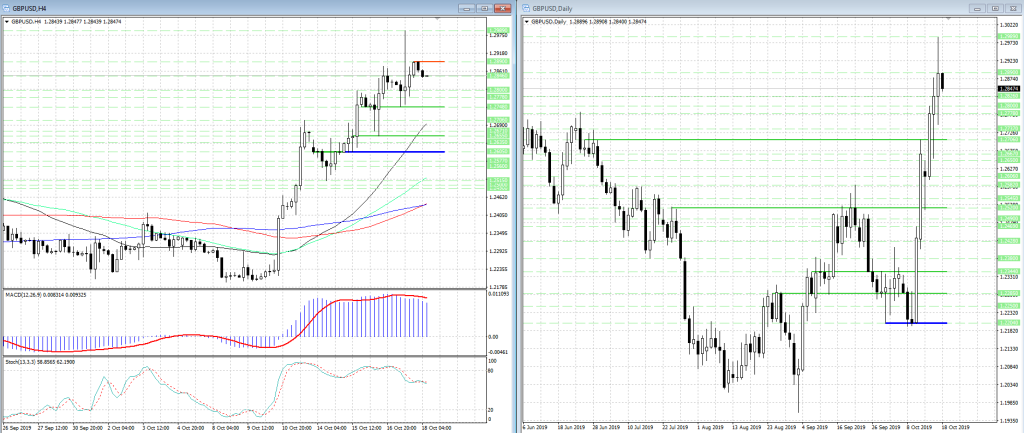1024x433 pixels.
Task: Open the dropdown triangle beside GBPUSD,Daily chart header
Action: pos(527,22)
